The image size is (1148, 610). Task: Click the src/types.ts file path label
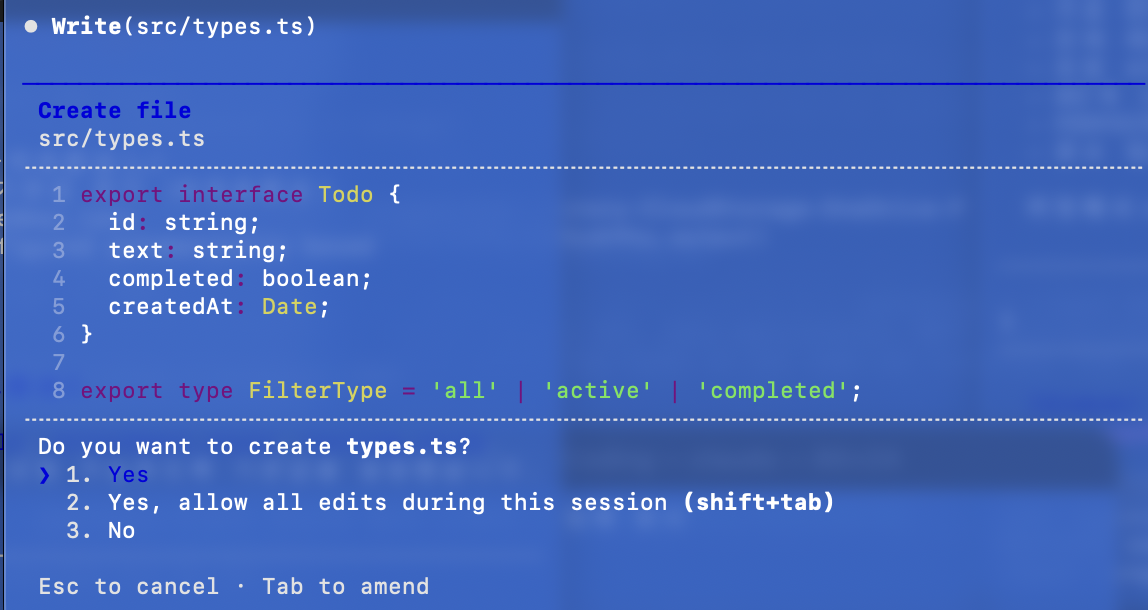[x=121, y=138]
